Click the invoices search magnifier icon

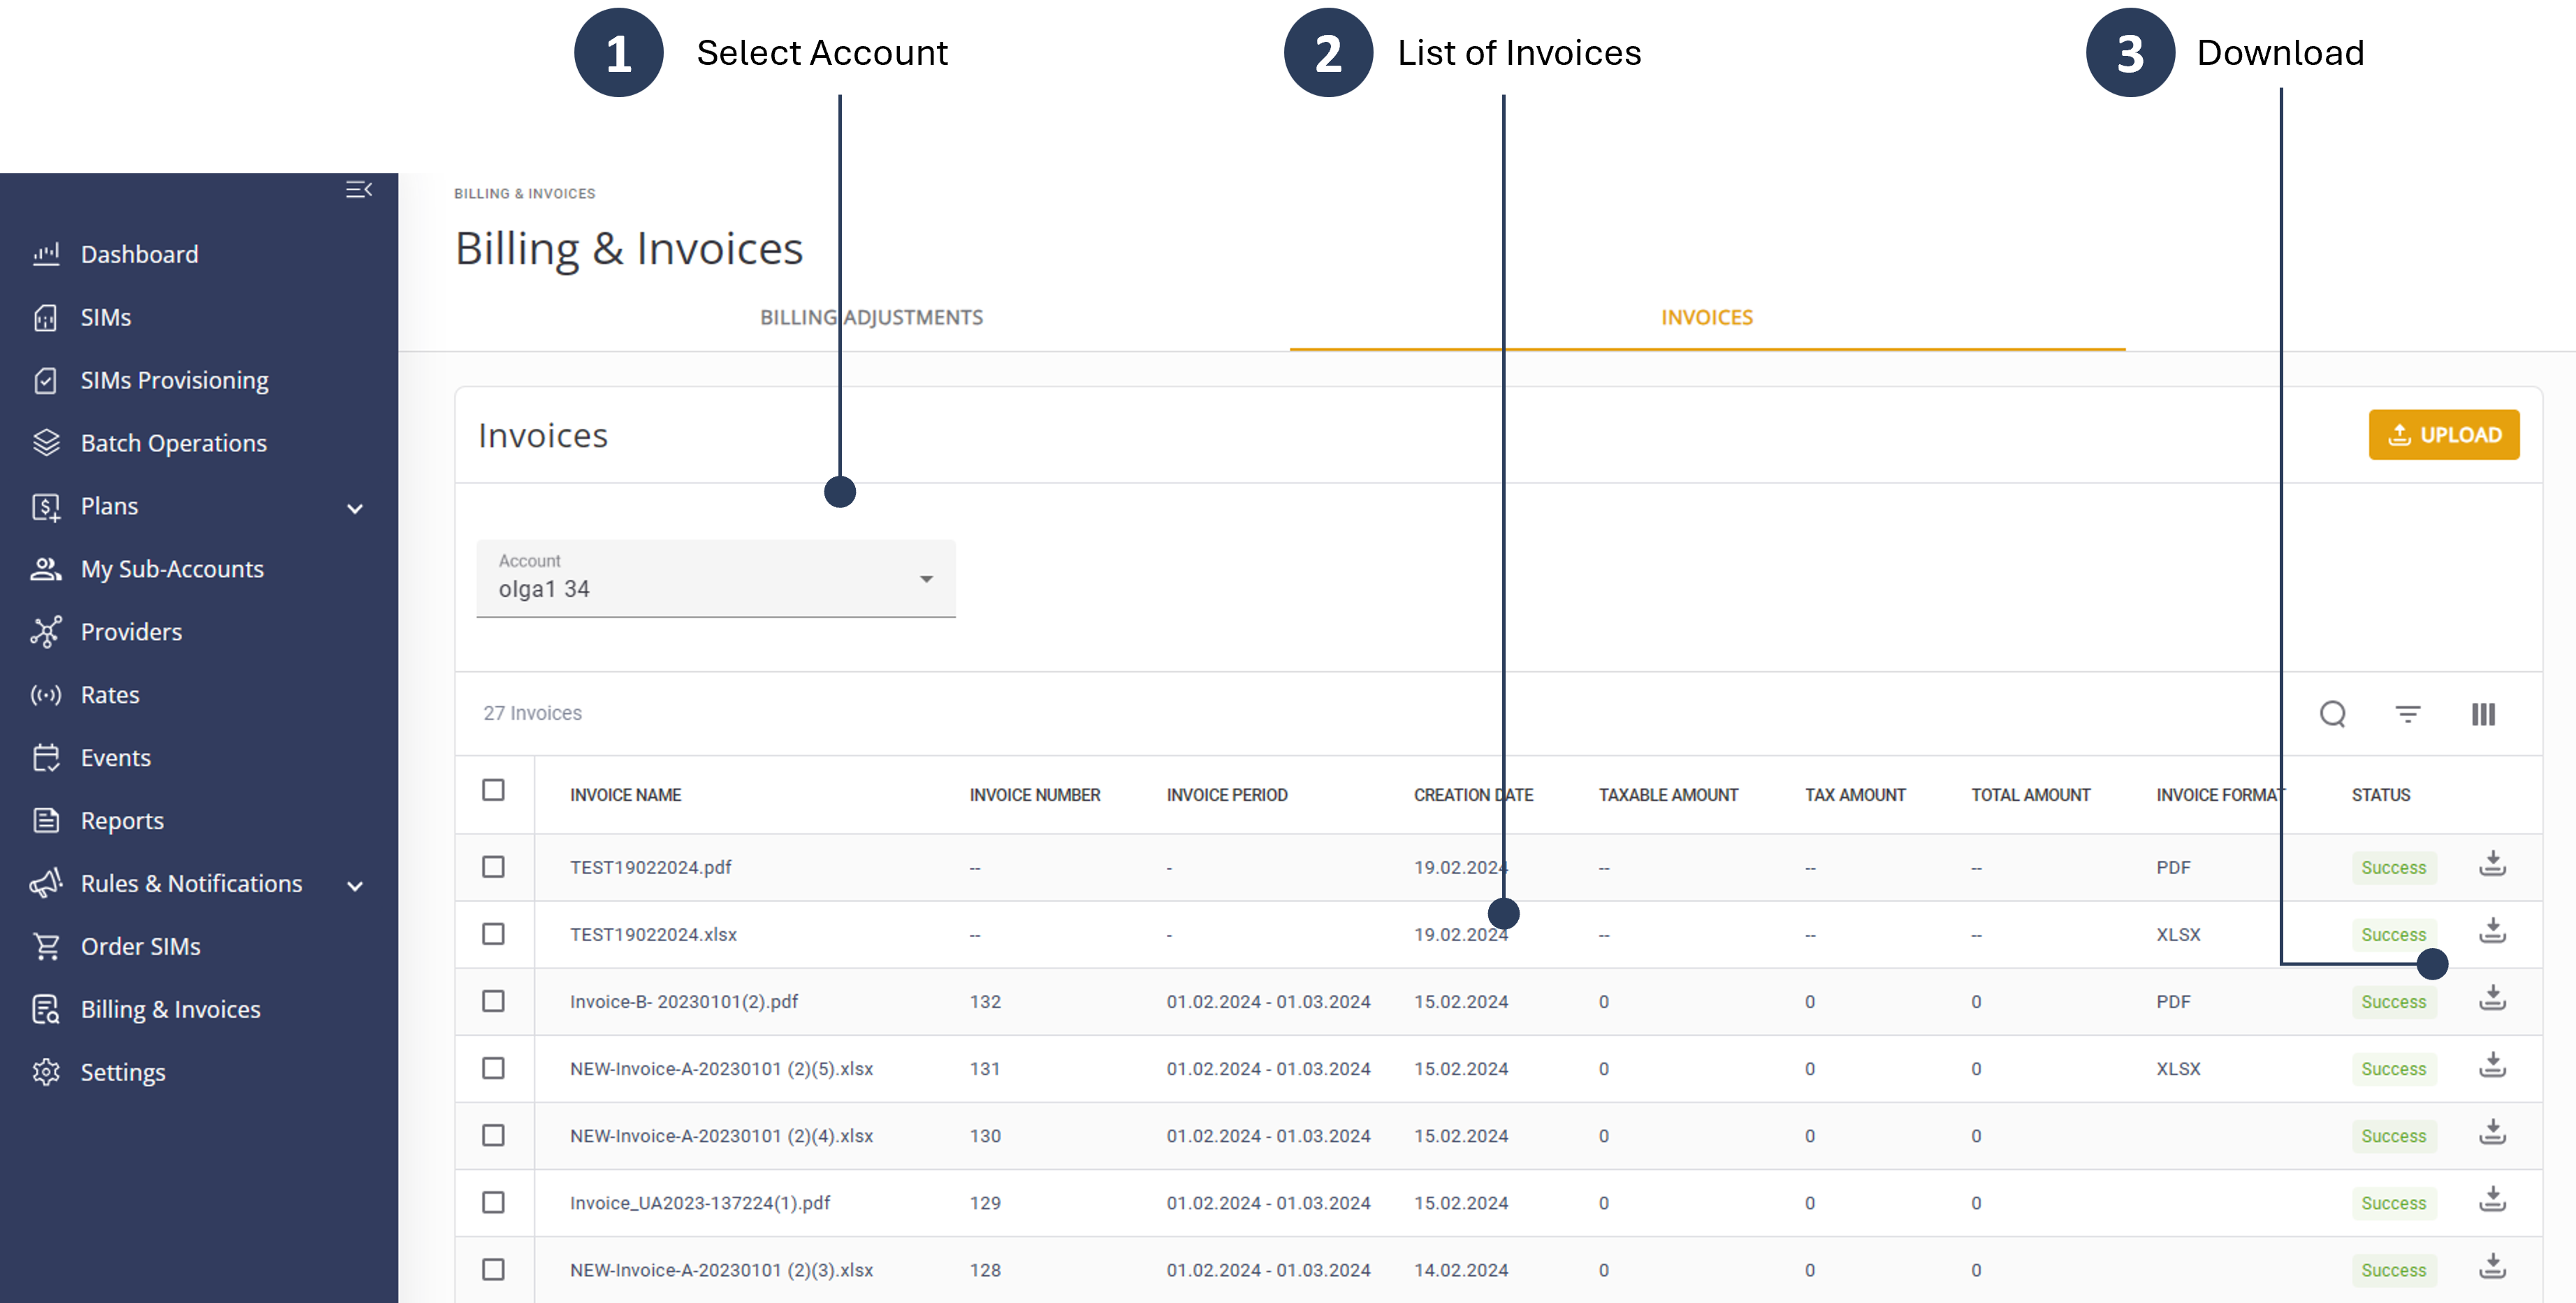pyautogui.click(x=2332, y=714)
